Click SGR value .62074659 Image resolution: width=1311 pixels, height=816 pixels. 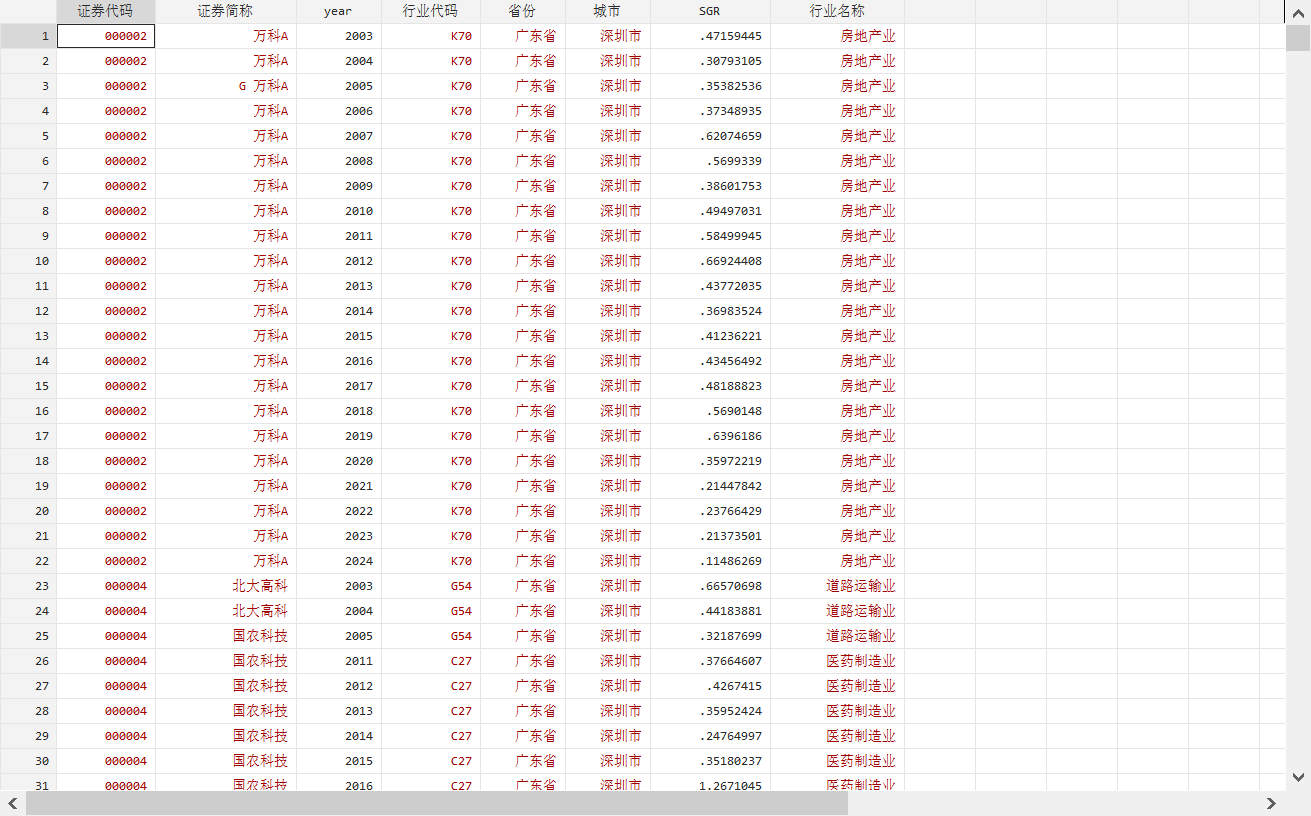(x=710, y=136)
